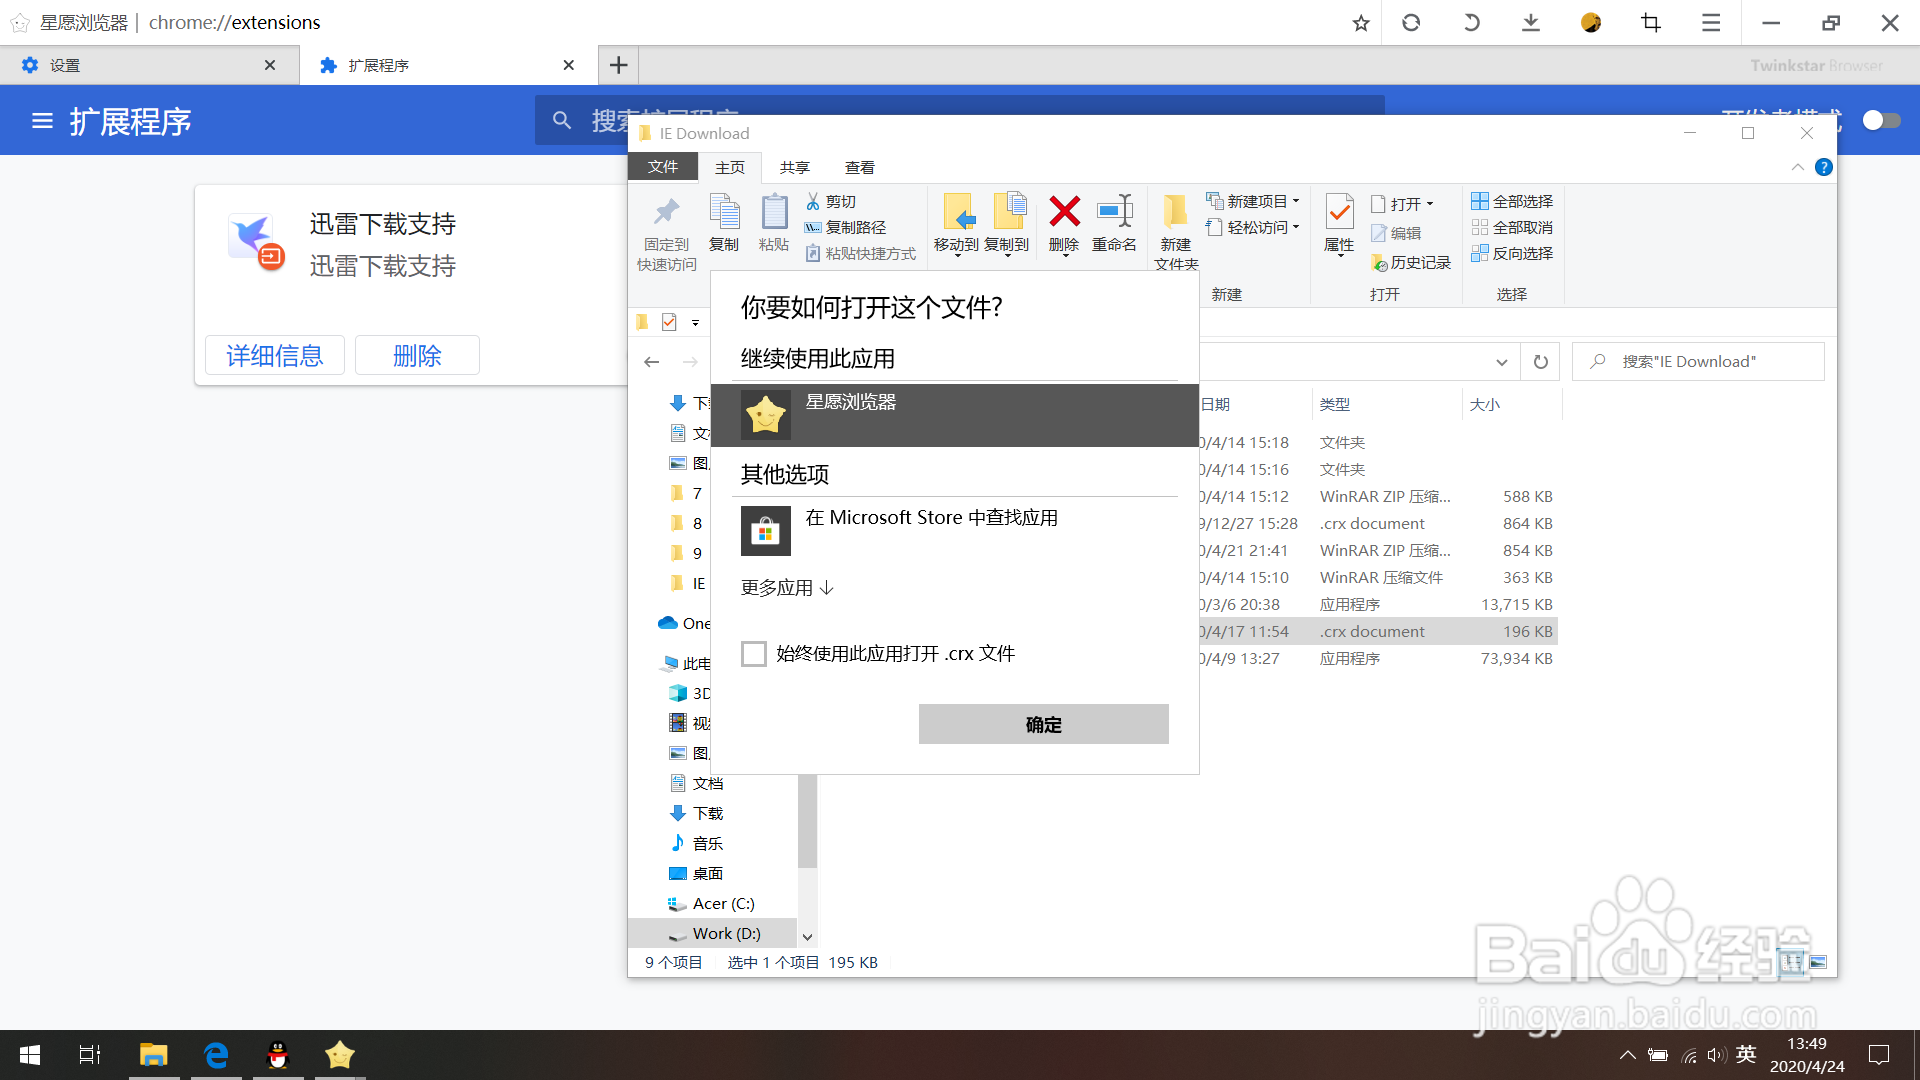This screenshot has width=1920, height=1080.
Task: Click the Rename icon
Action: click(1114, 211)
